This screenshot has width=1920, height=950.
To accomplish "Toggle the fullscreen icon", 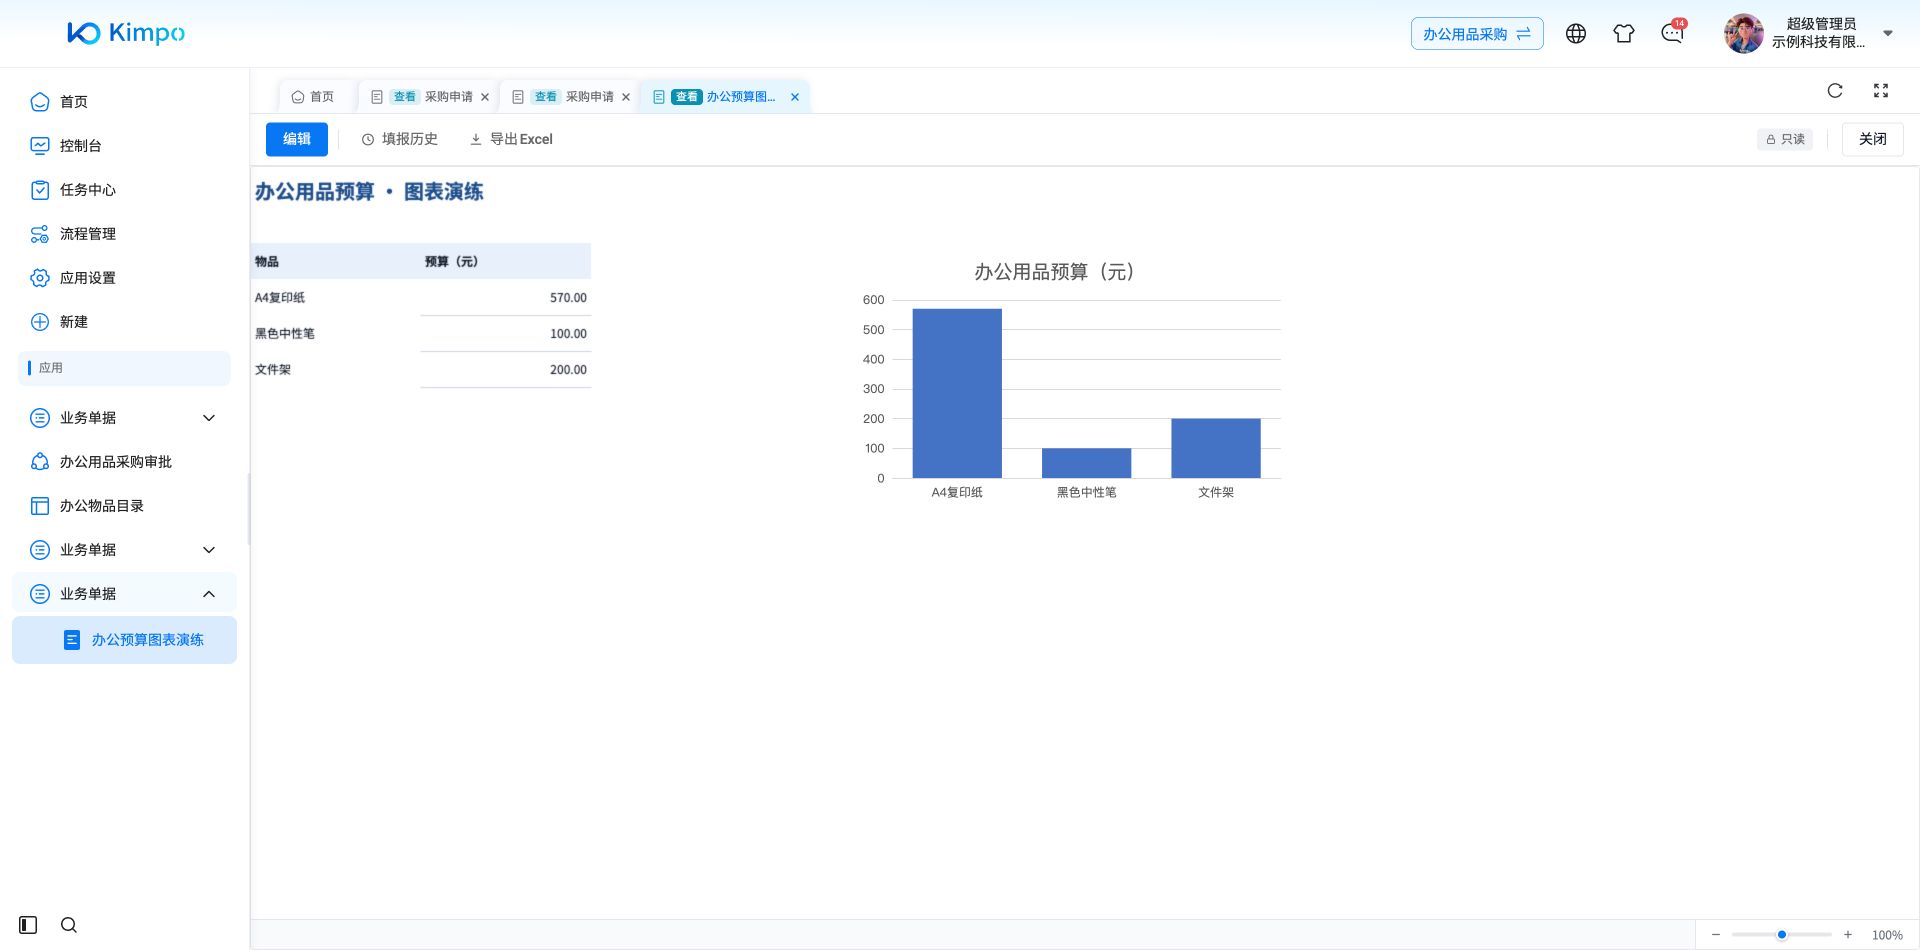I will pos(1881,91).
